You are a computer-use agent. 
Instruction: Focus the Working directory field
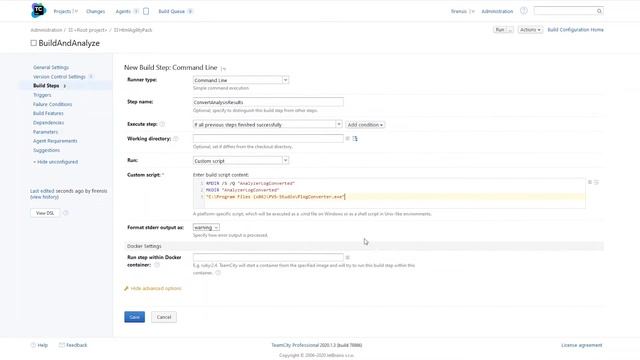point(268,139)
